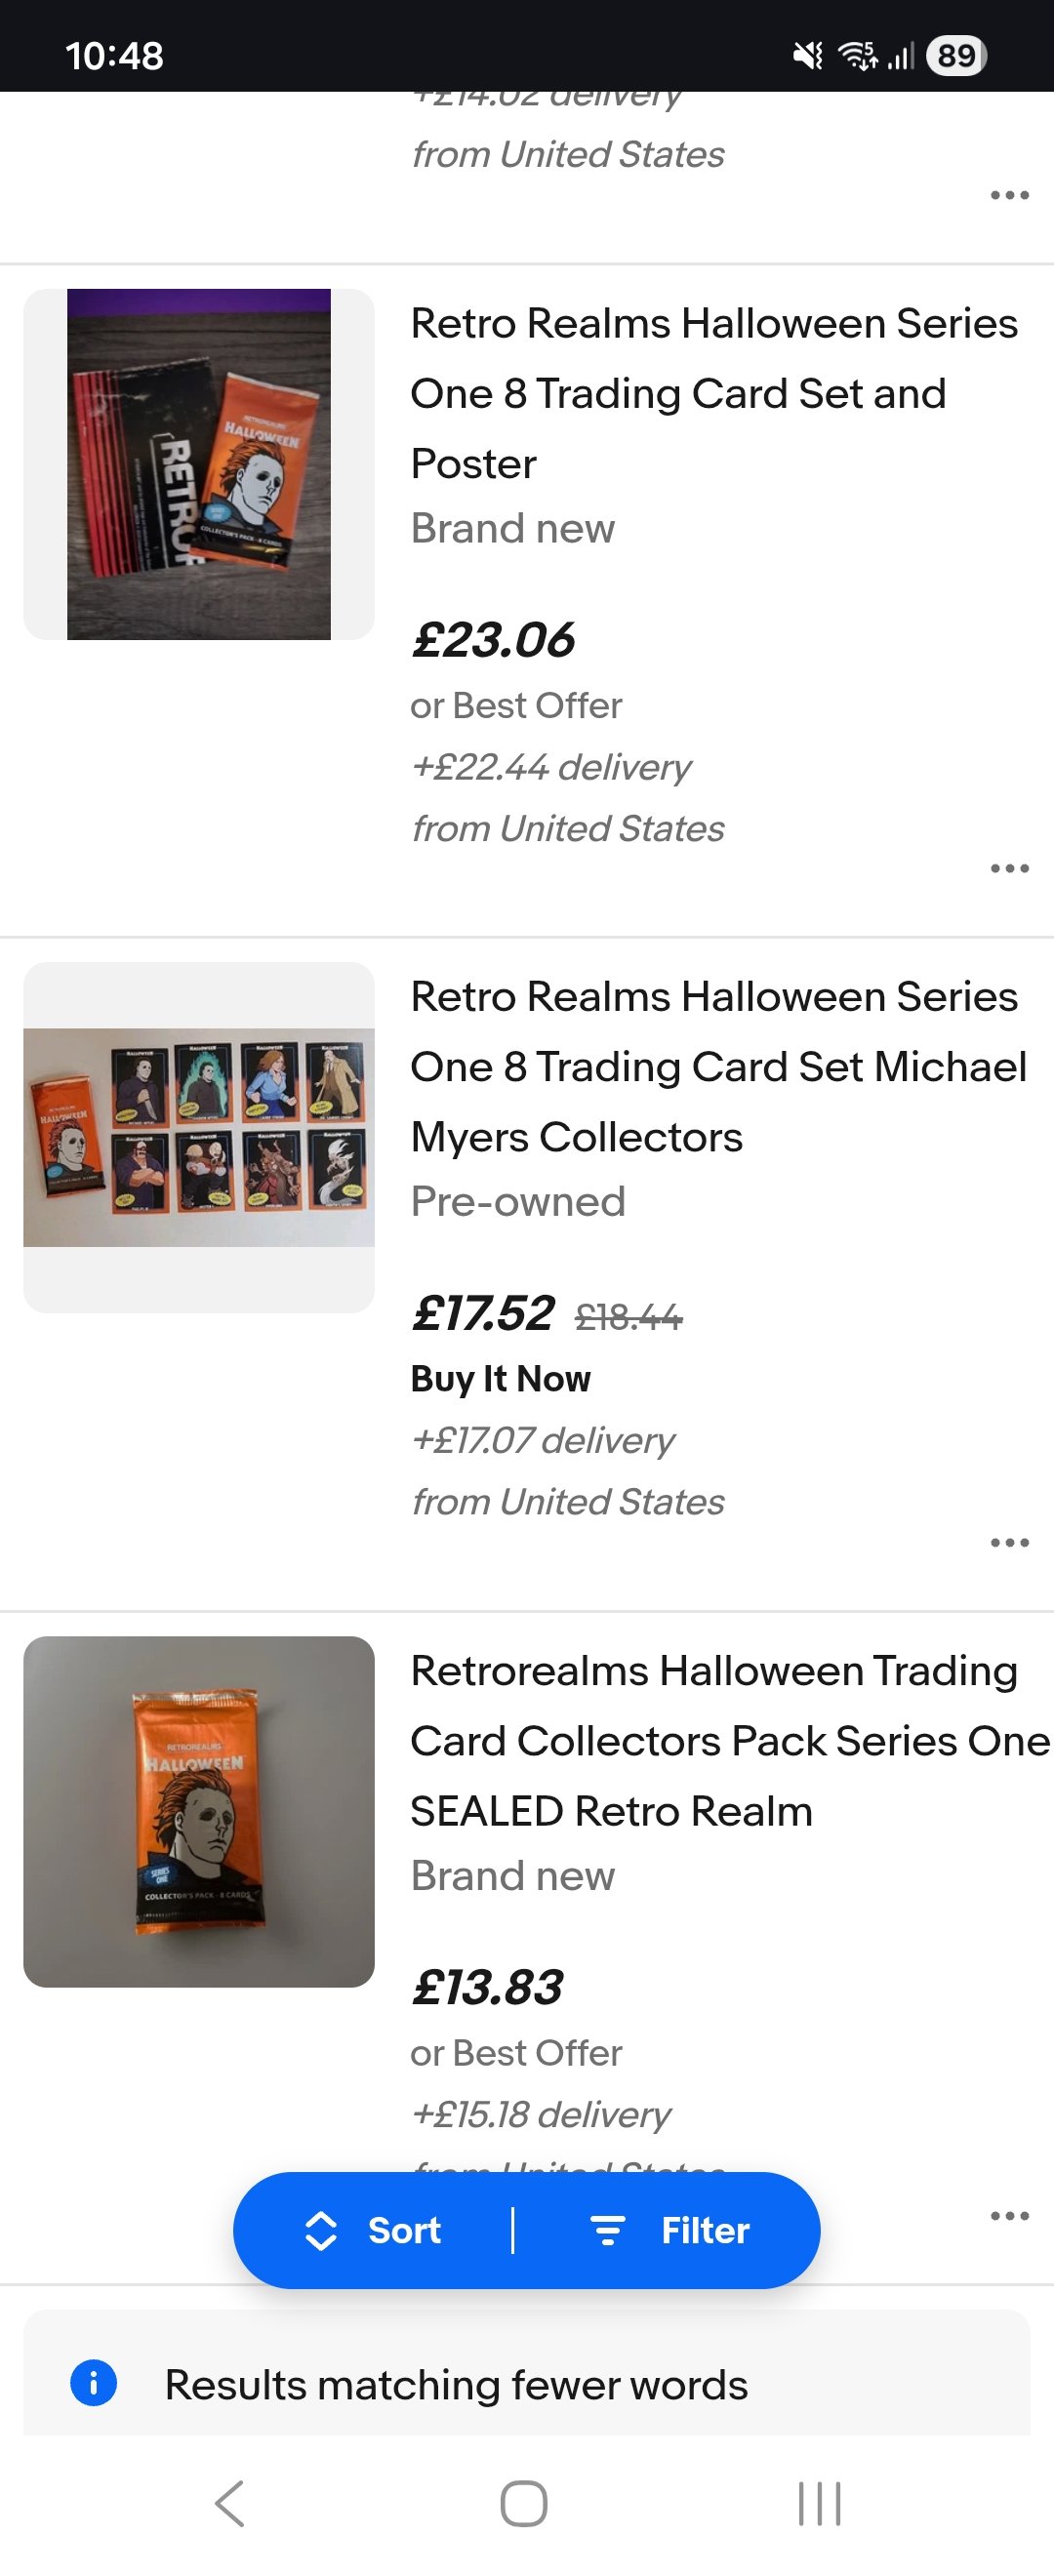Tap three-dot menu above the poster listing
Viewport: 1054px width, 2576px height.
1009,195
